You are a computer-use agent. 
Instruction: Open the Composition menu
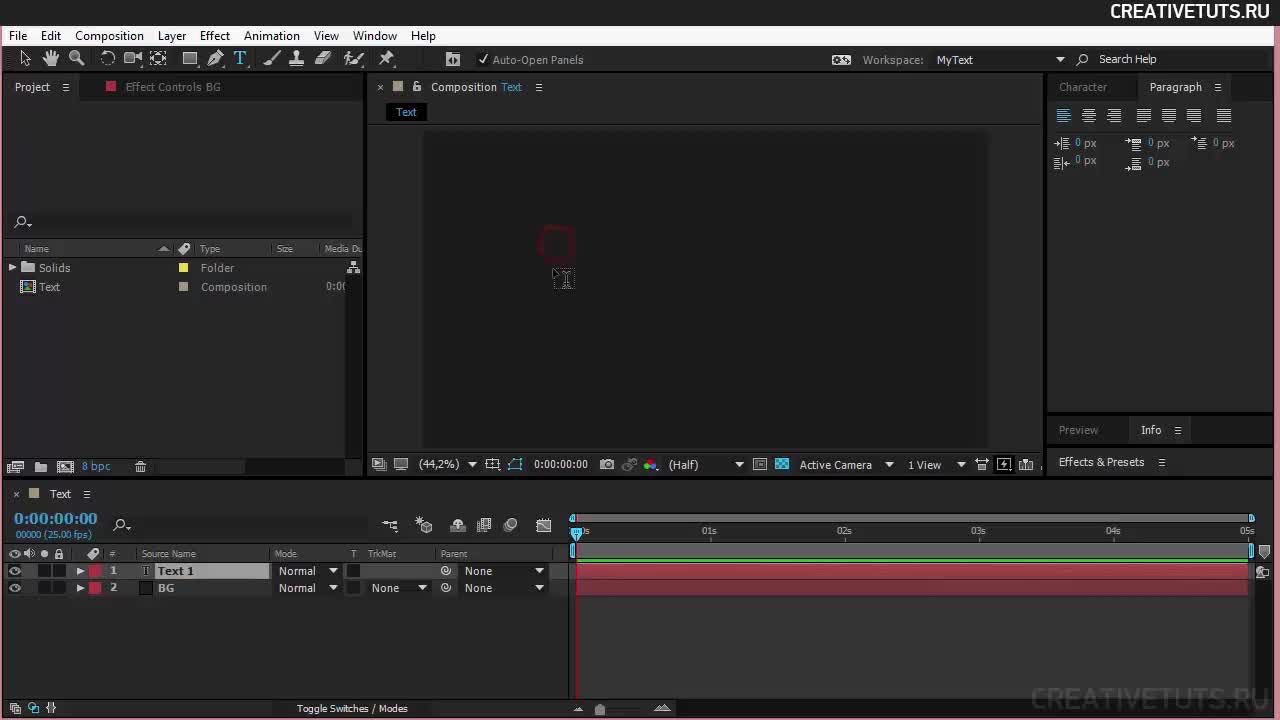coord(109,36)
